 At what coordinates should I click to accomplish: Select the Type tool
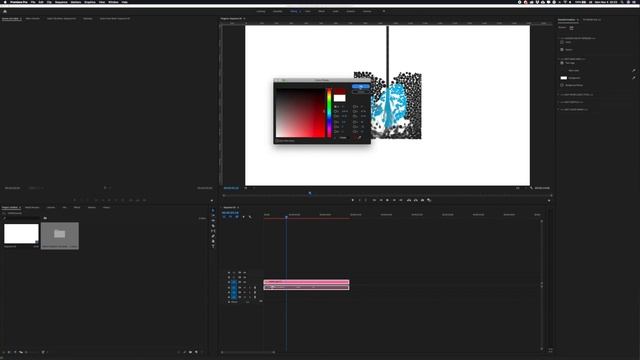coord(213,246)
